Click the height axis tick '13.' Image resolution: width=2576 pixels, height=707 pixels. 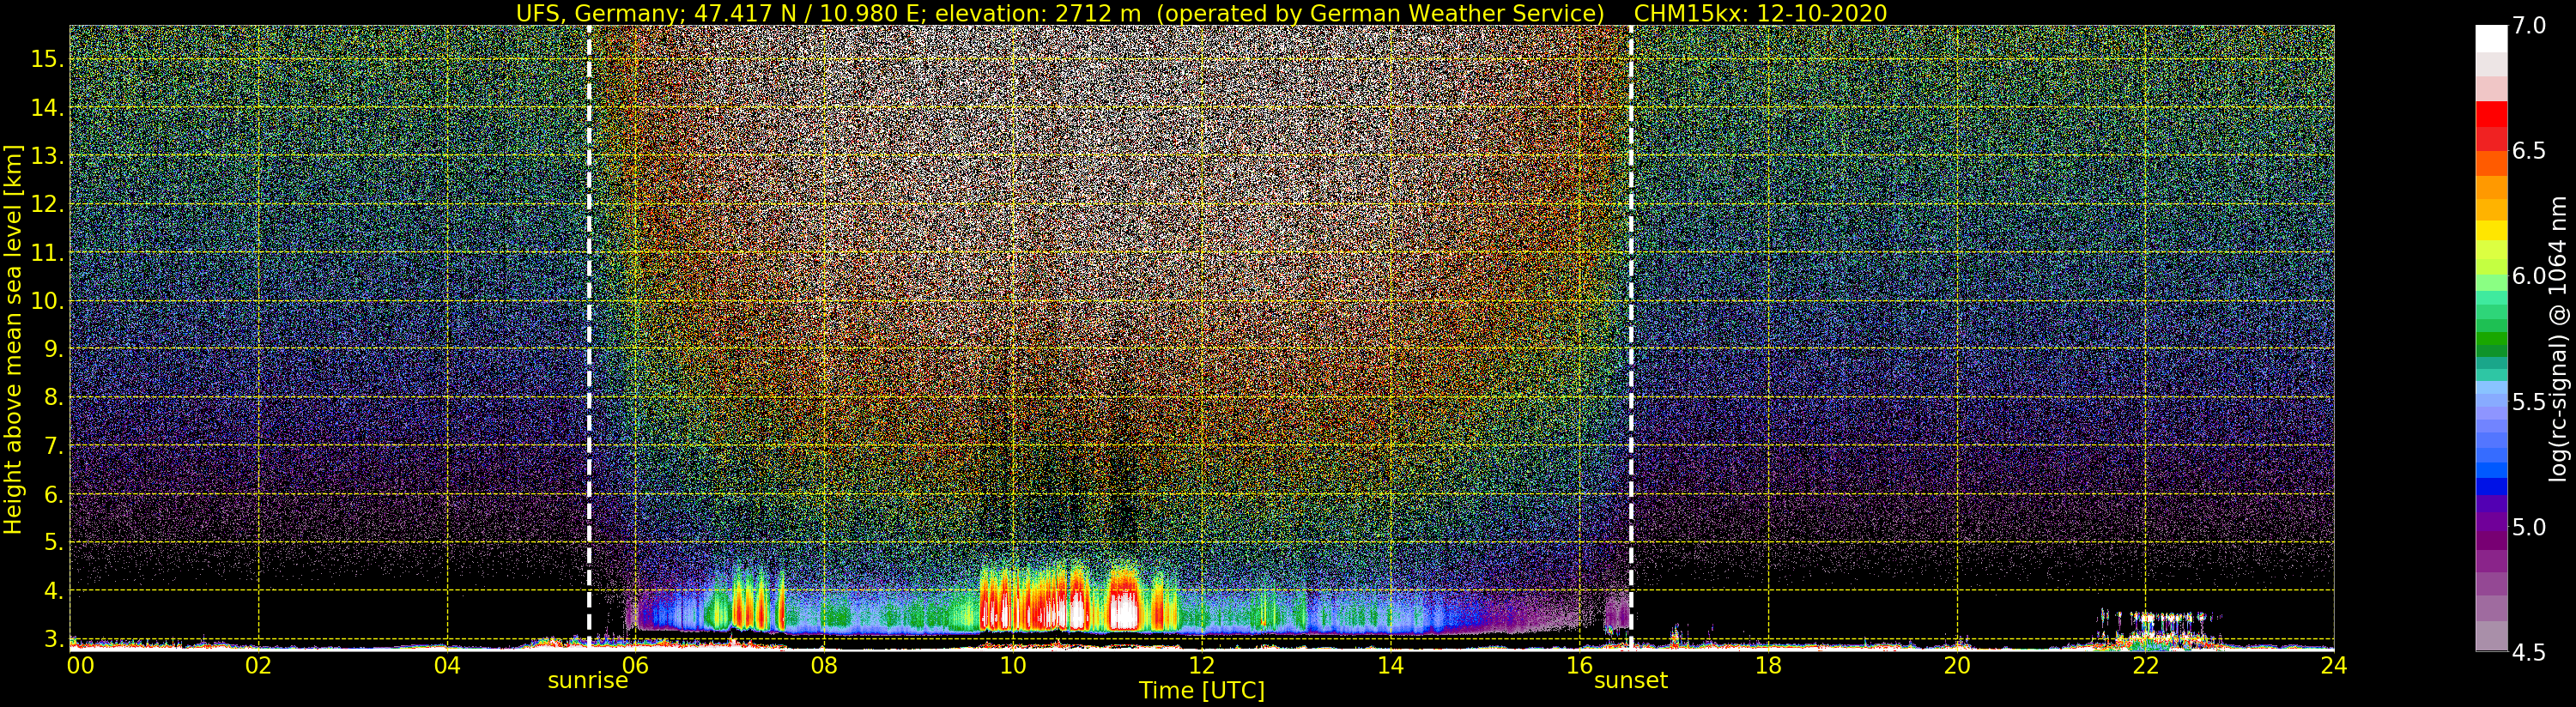coord(47,156)
